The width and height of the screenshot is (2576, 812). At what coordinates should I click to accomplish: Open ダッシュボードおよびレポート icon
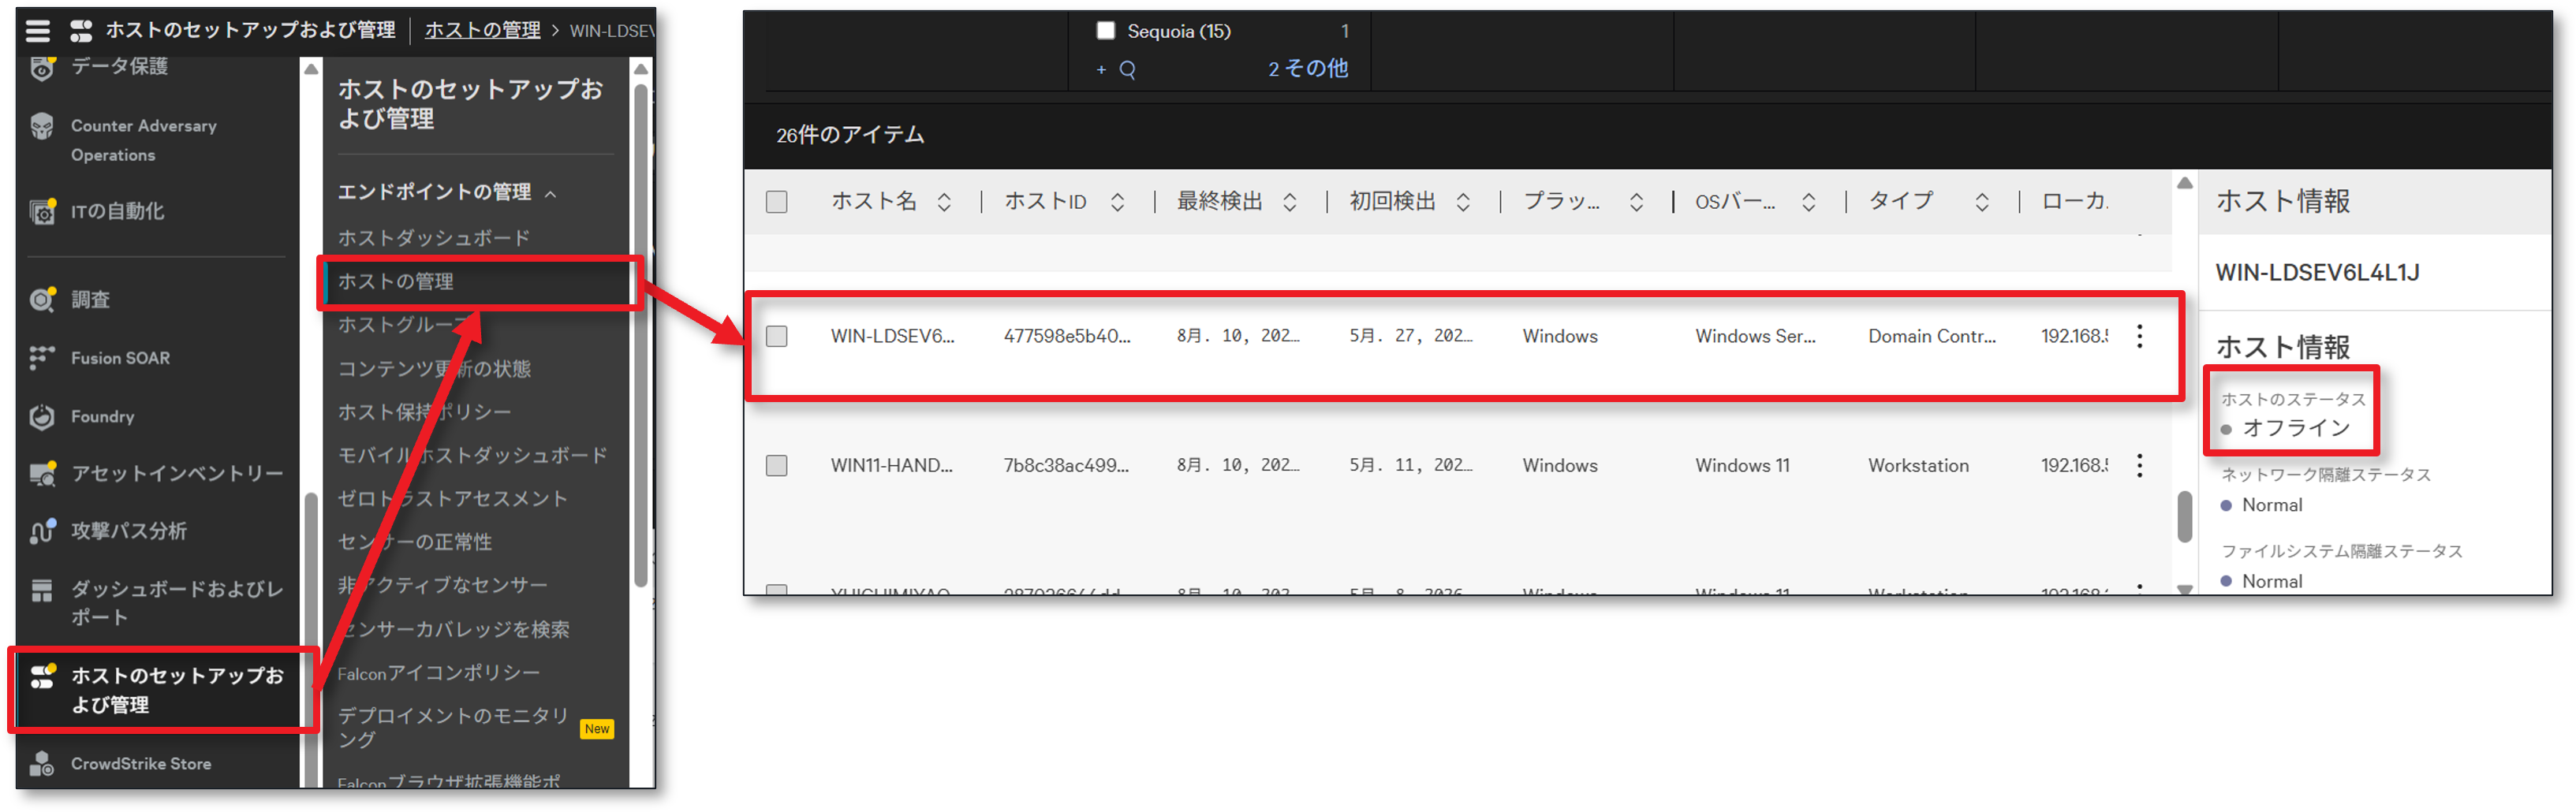42,590
